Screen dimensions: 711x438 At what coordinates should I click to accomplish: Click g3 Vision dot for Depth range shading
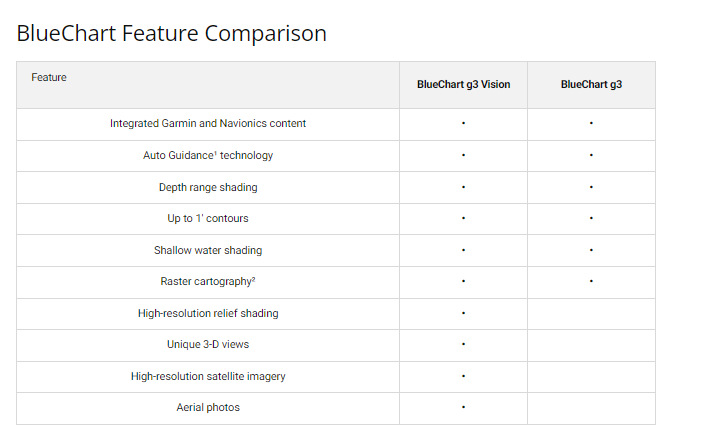pos(464,187)
